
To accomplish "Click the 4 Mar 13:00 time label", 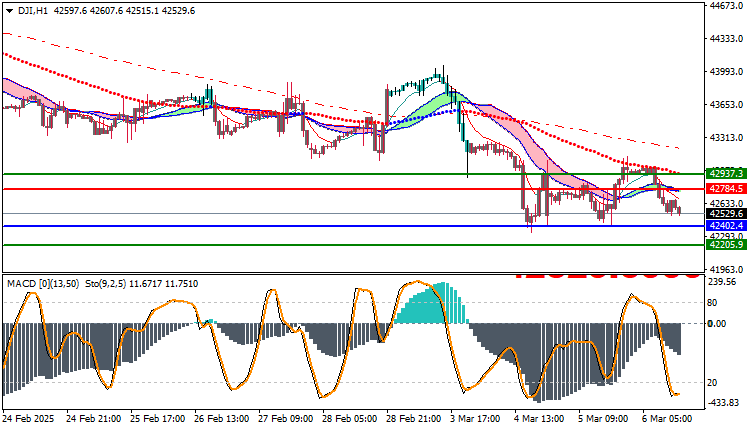I will click(x=540, y=419).
